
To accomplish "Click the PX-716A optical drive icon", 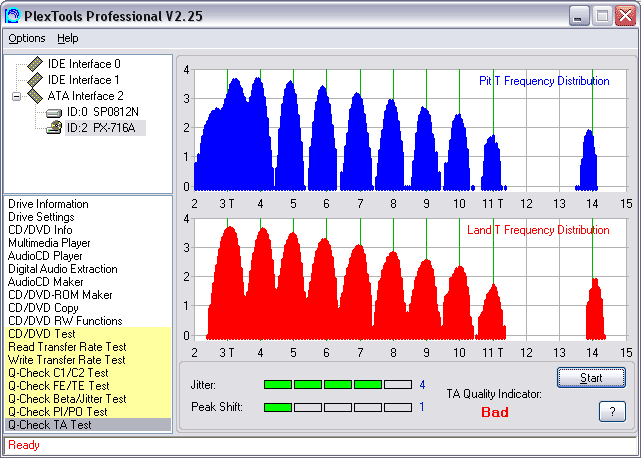I will (x=54, y=128).
